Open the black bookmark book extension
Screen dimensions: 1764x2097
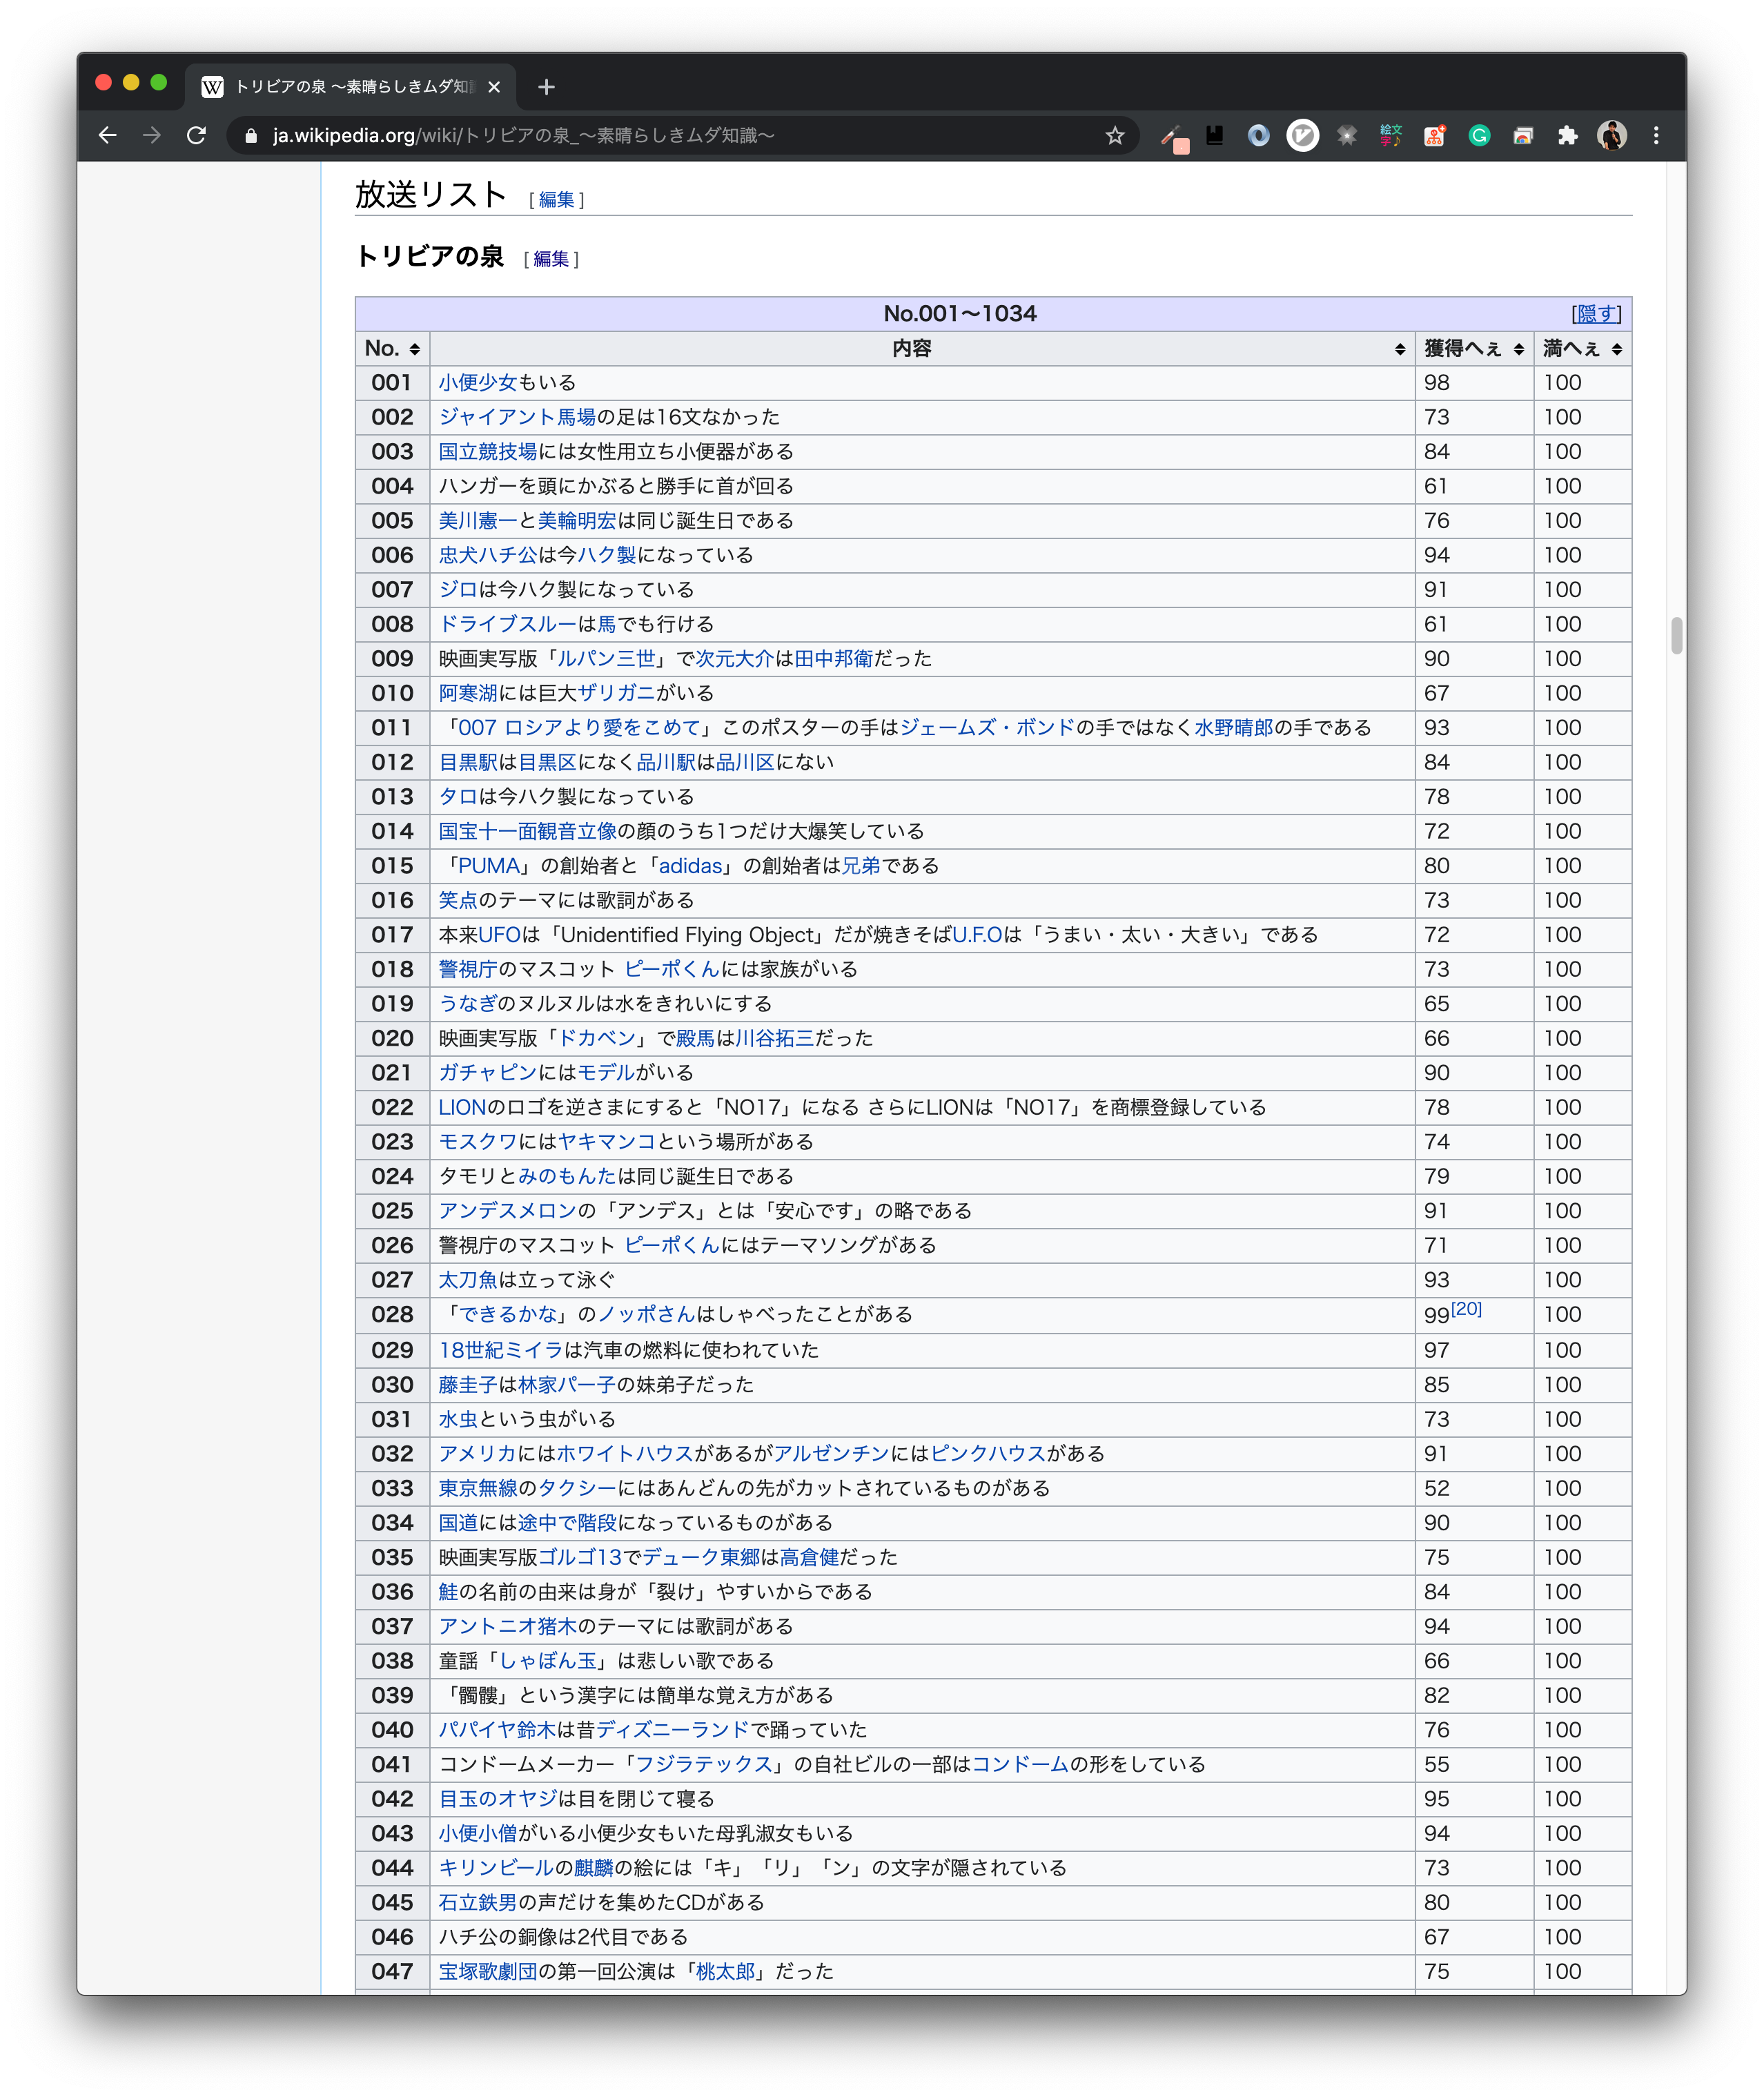1215,135
